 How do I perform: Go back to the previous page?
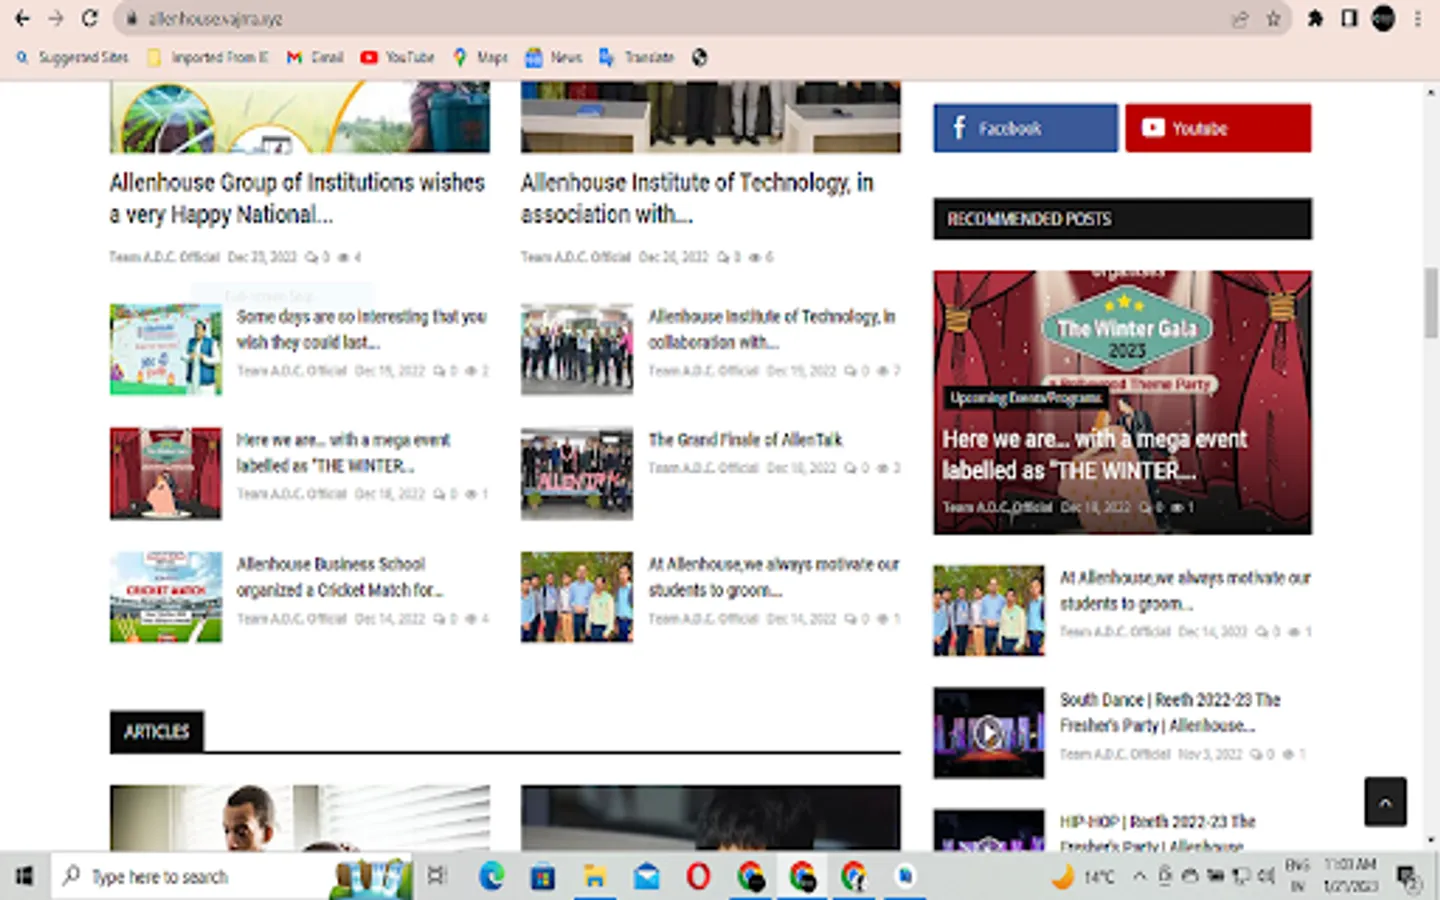(22, 18)
